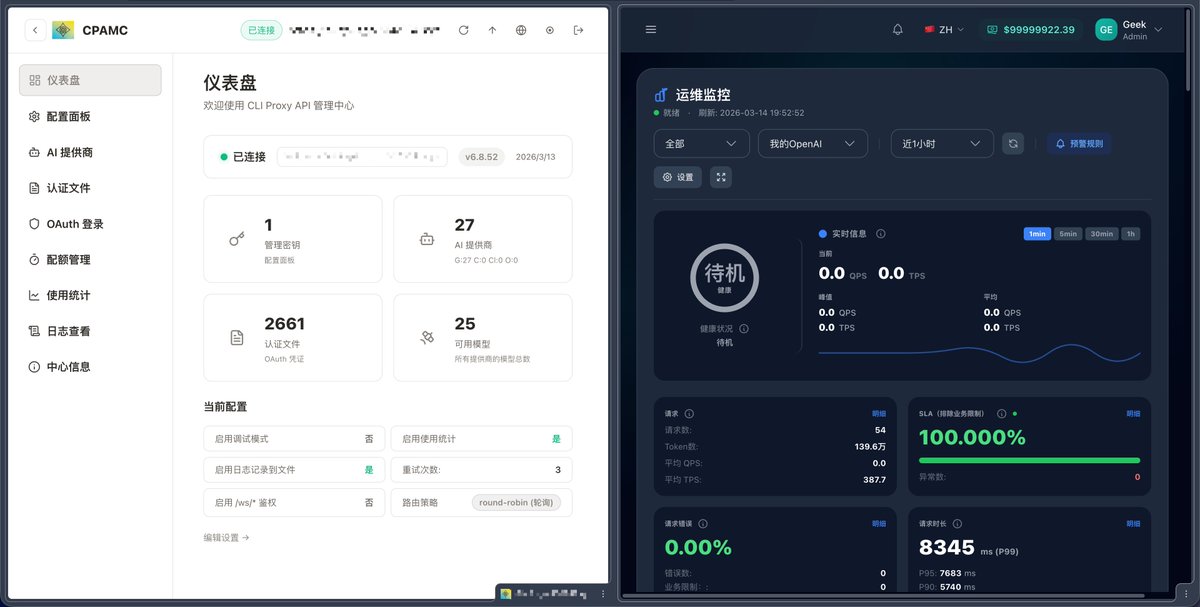
Task: Click the round-robin (轮询) routing badge
Action: coord(516,502)
